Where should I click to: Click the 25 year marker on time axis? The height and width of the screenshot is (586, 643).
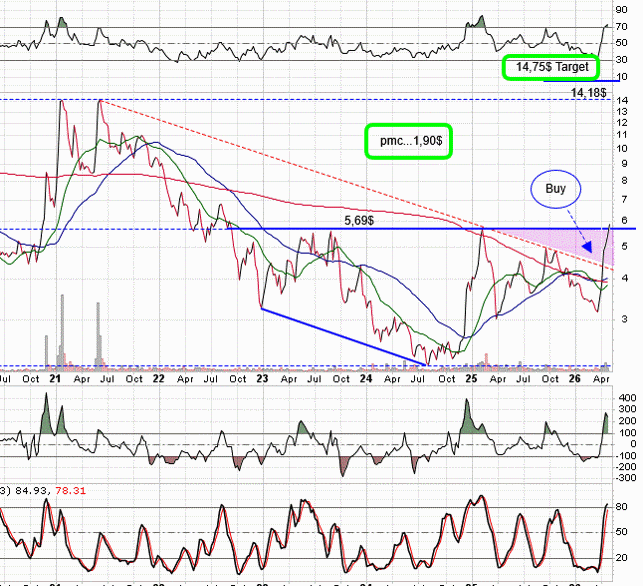click(x=471, y=378)
